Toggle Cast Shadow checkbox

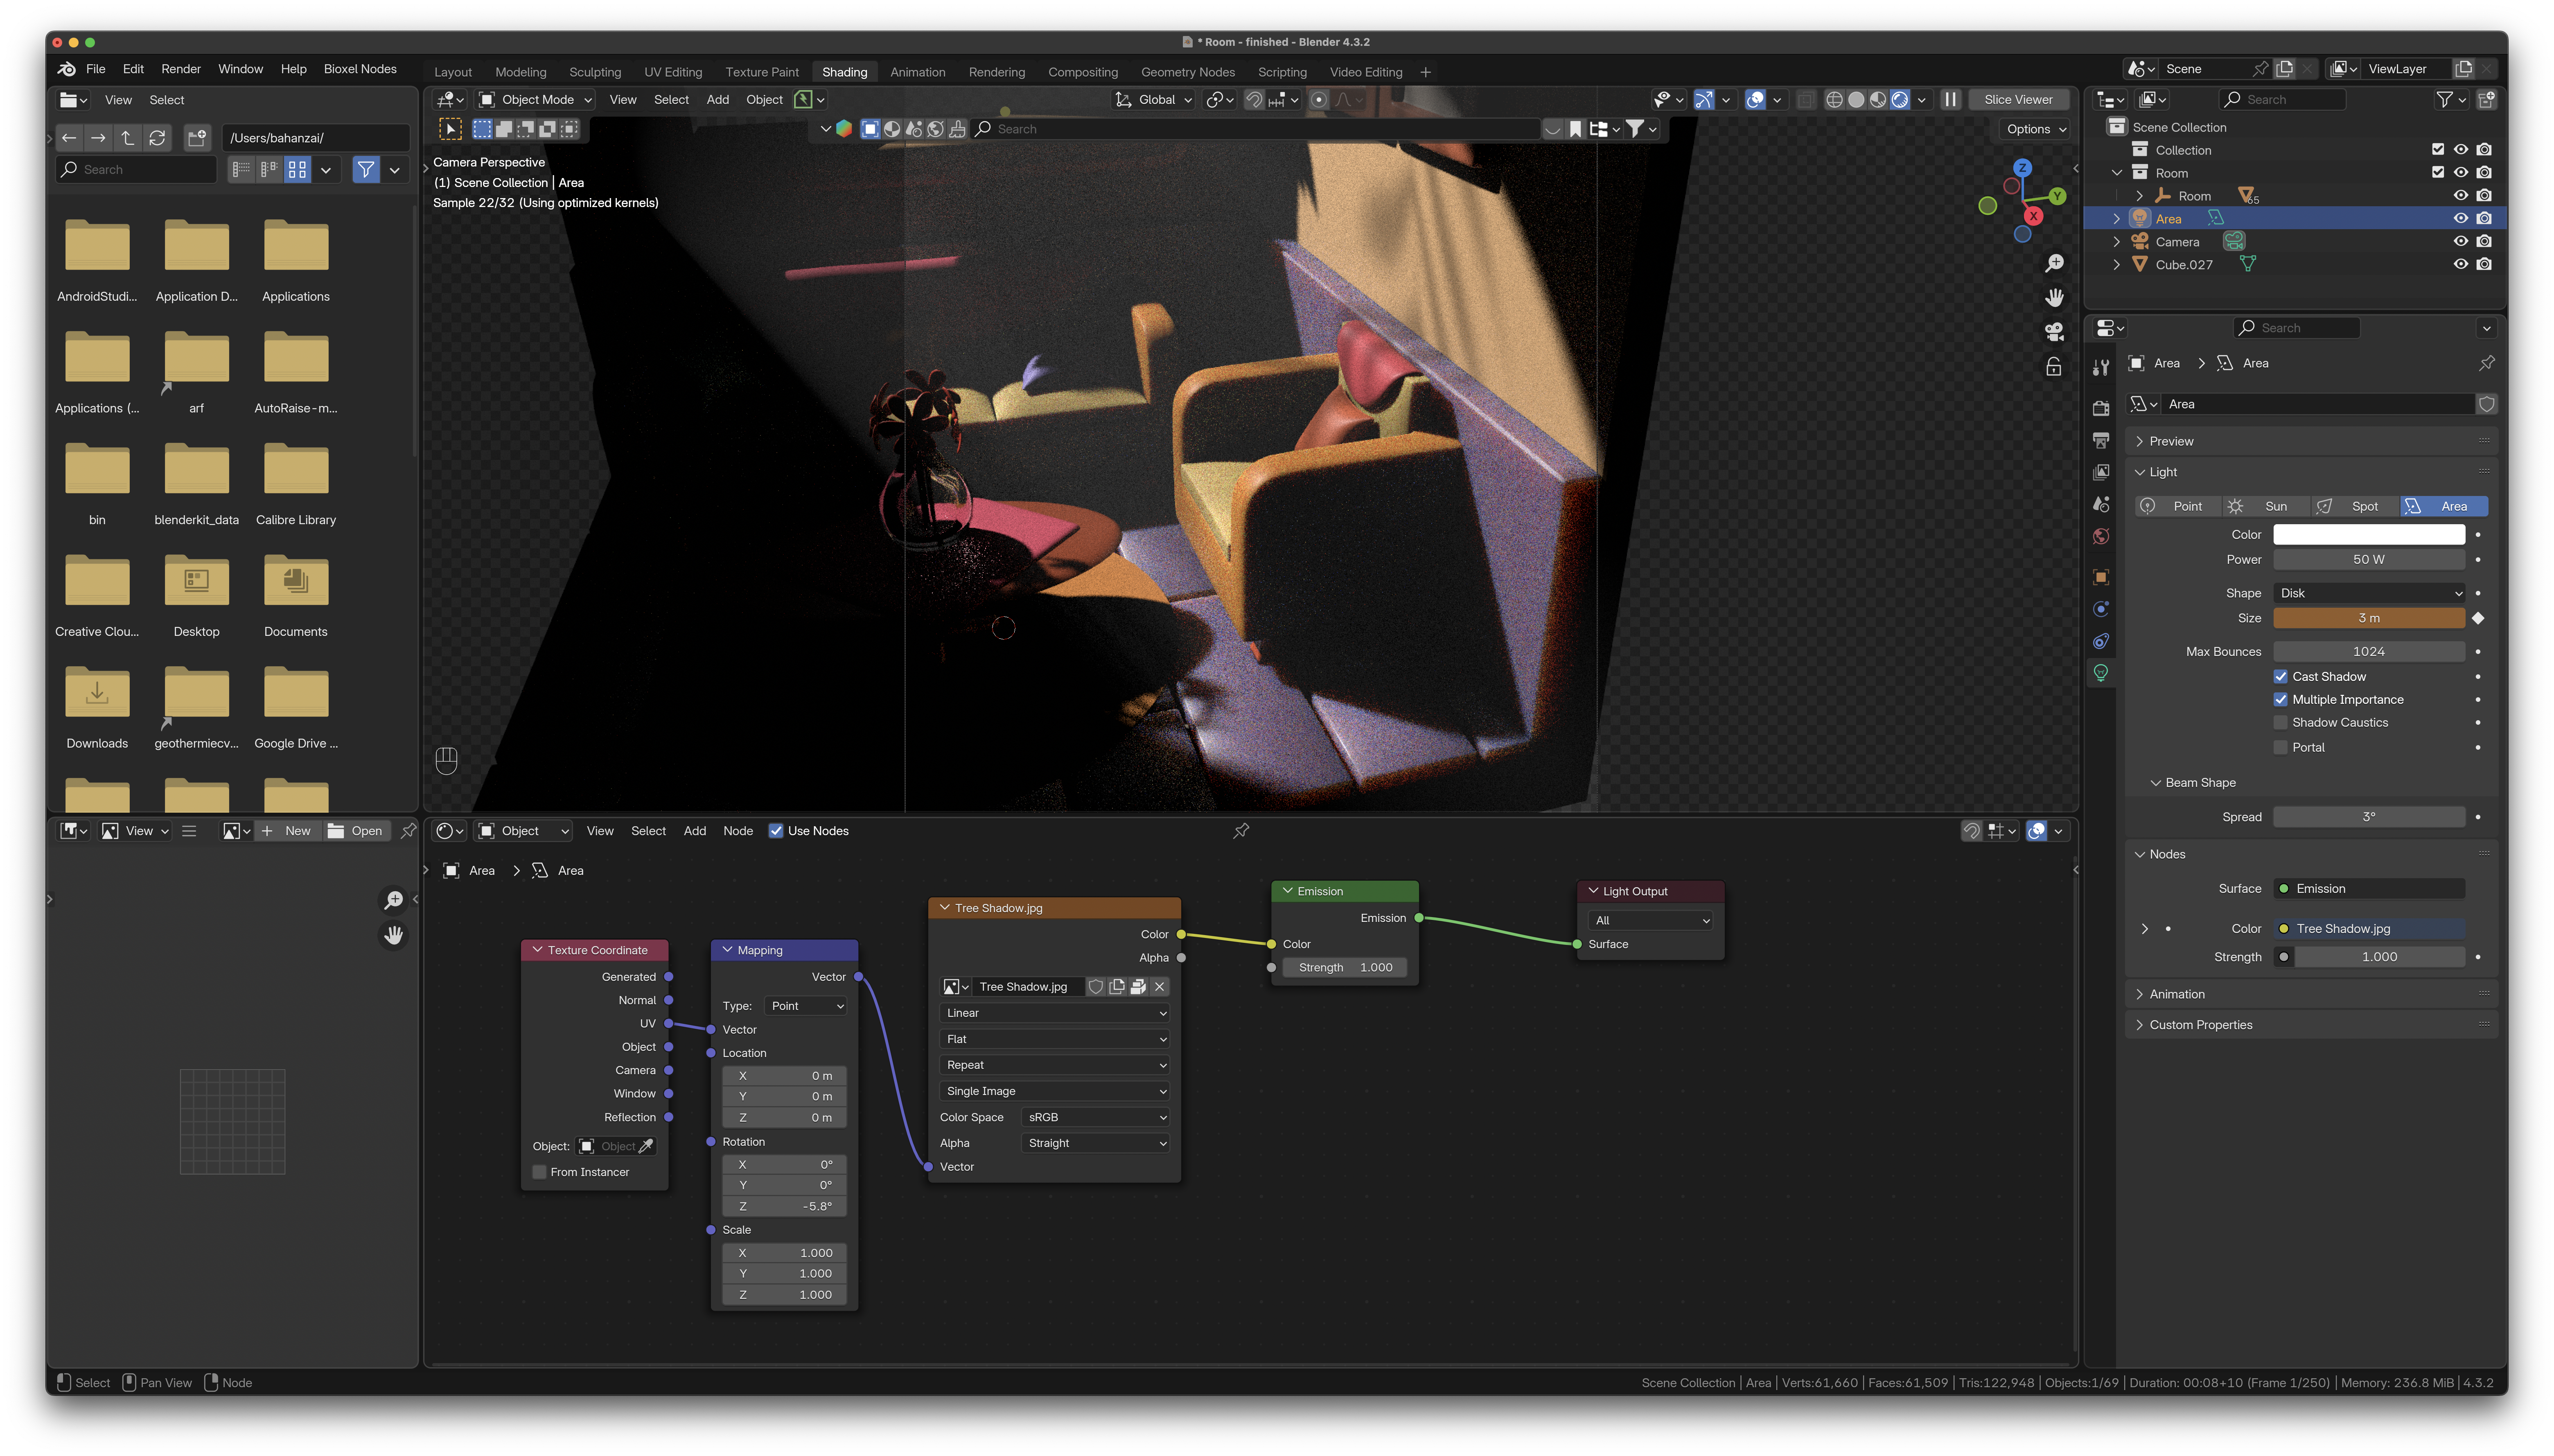coord(2281,677)
